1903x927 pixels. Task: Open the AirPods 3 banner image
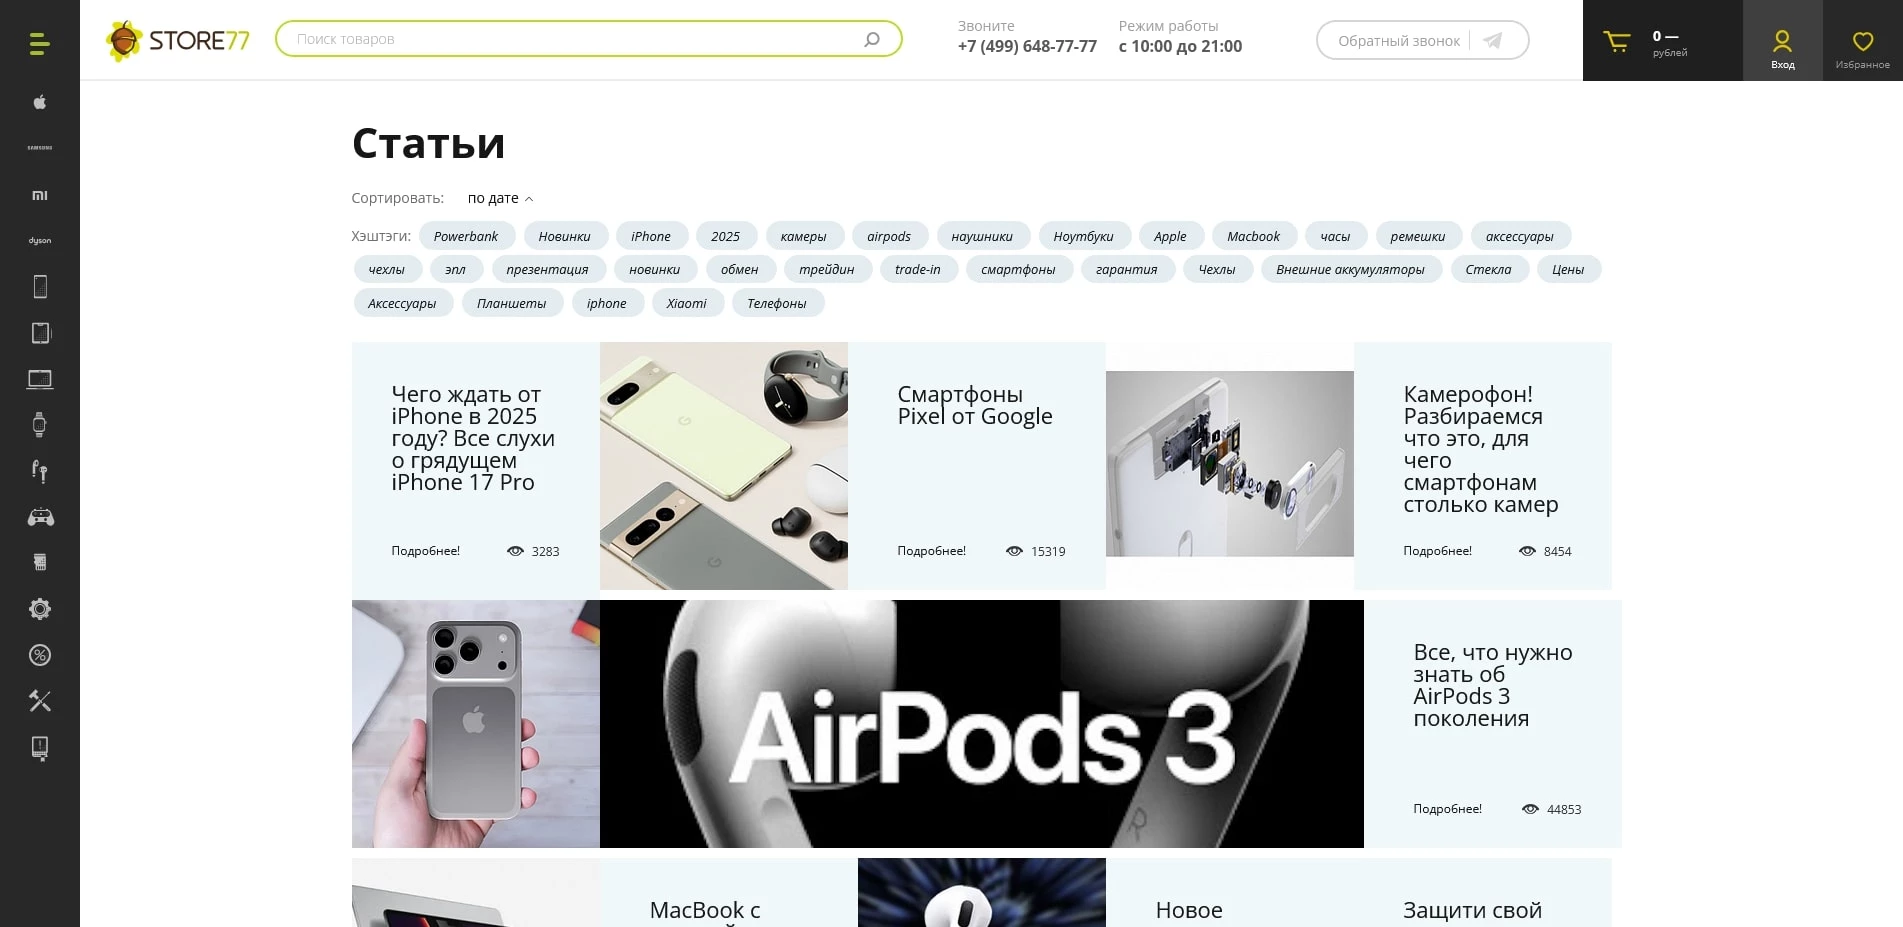981,724
